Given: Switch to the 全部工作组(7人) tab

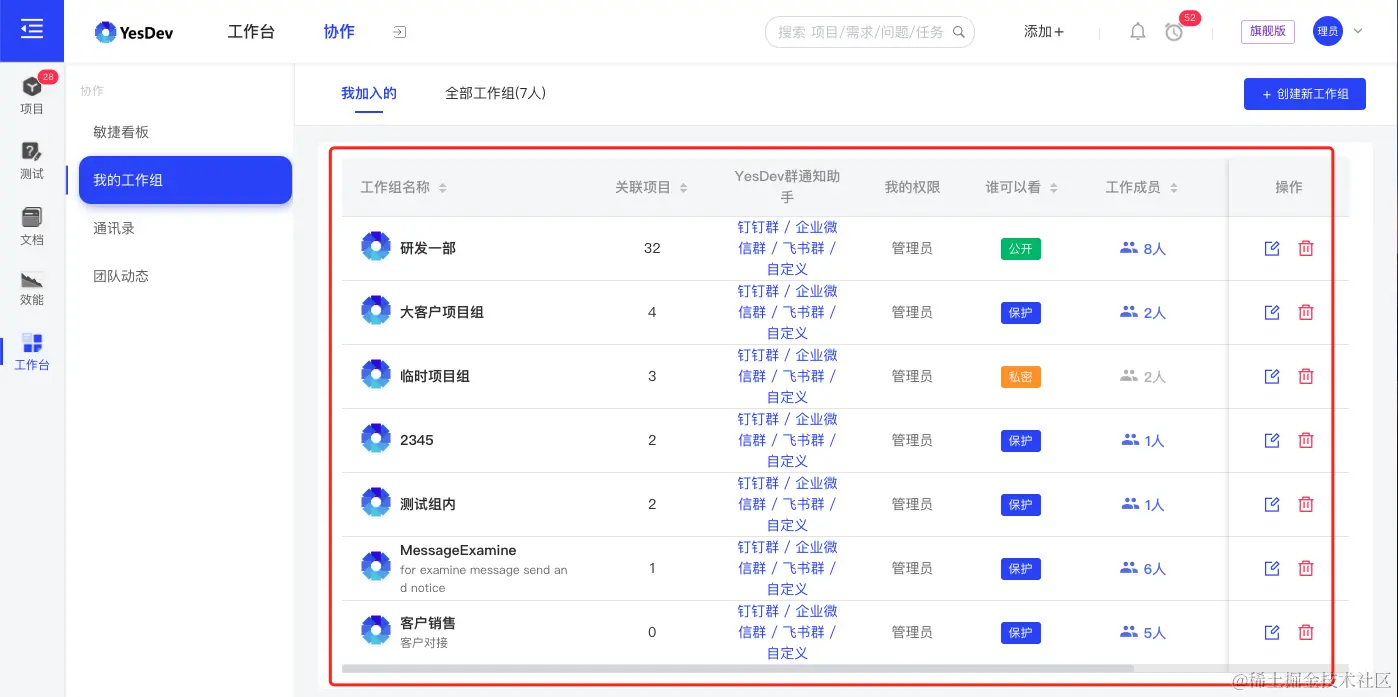Looking at the screenshot, I should (x=496, y=93).
